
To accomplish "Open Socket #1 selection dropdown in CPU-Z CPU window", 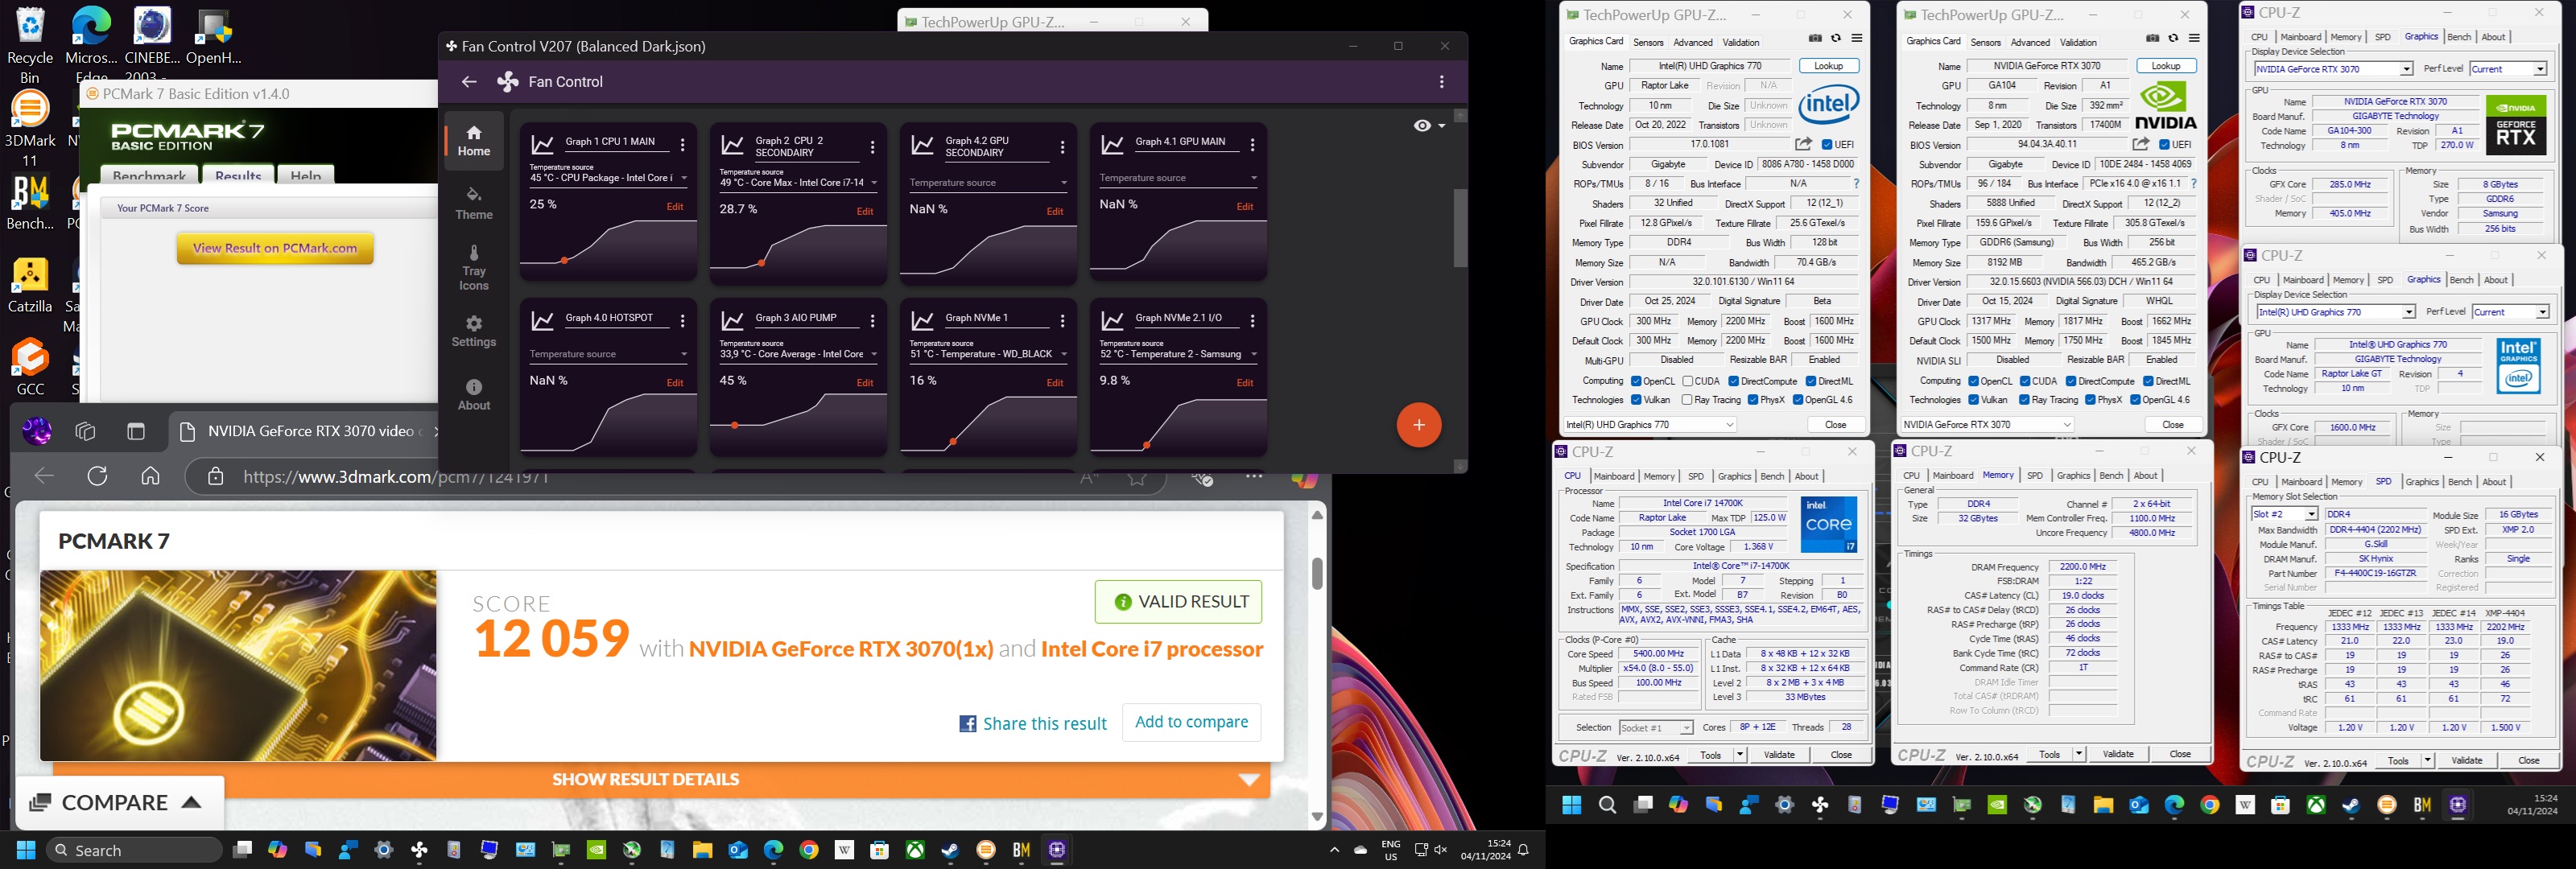I will tap(1655, 727).
